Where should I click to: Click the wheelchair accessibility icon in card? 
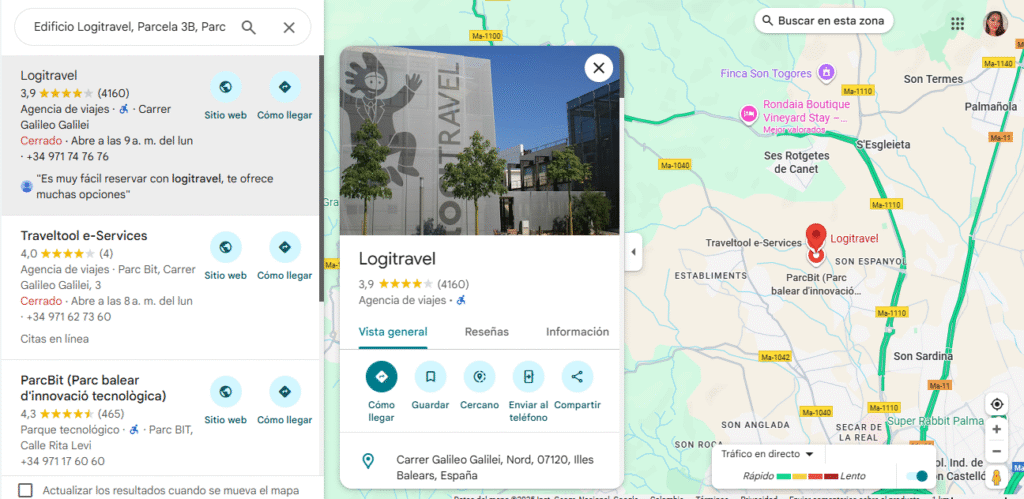[461, 300]
